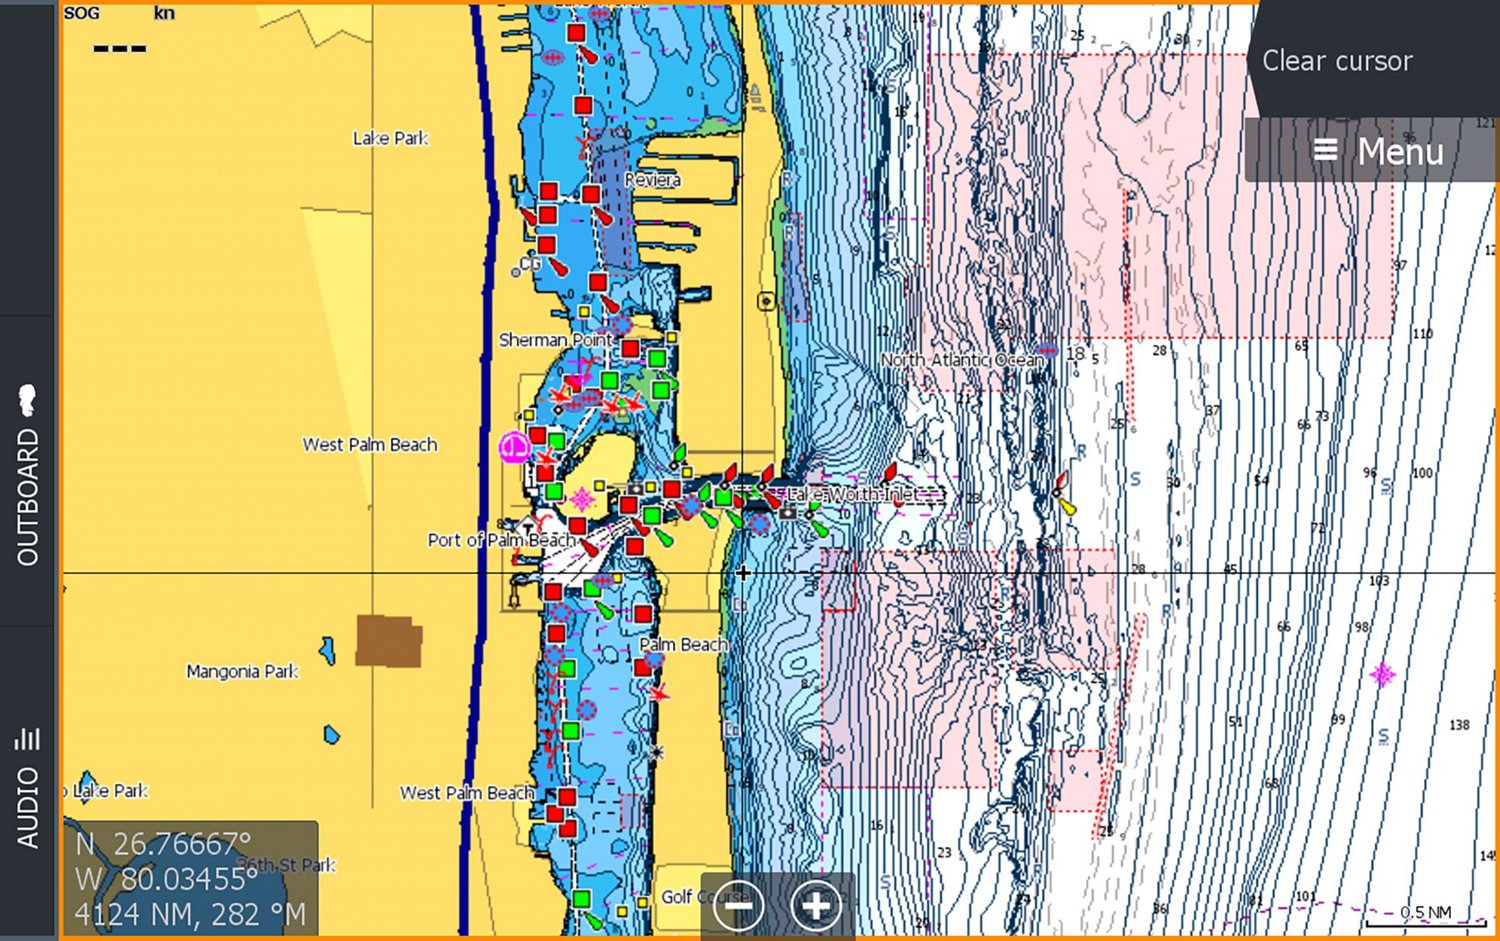Click the hamburger icon beside Menu
Viewport: 1500px width, 941px height.
pyautogui.click(x=1325, y=151)
